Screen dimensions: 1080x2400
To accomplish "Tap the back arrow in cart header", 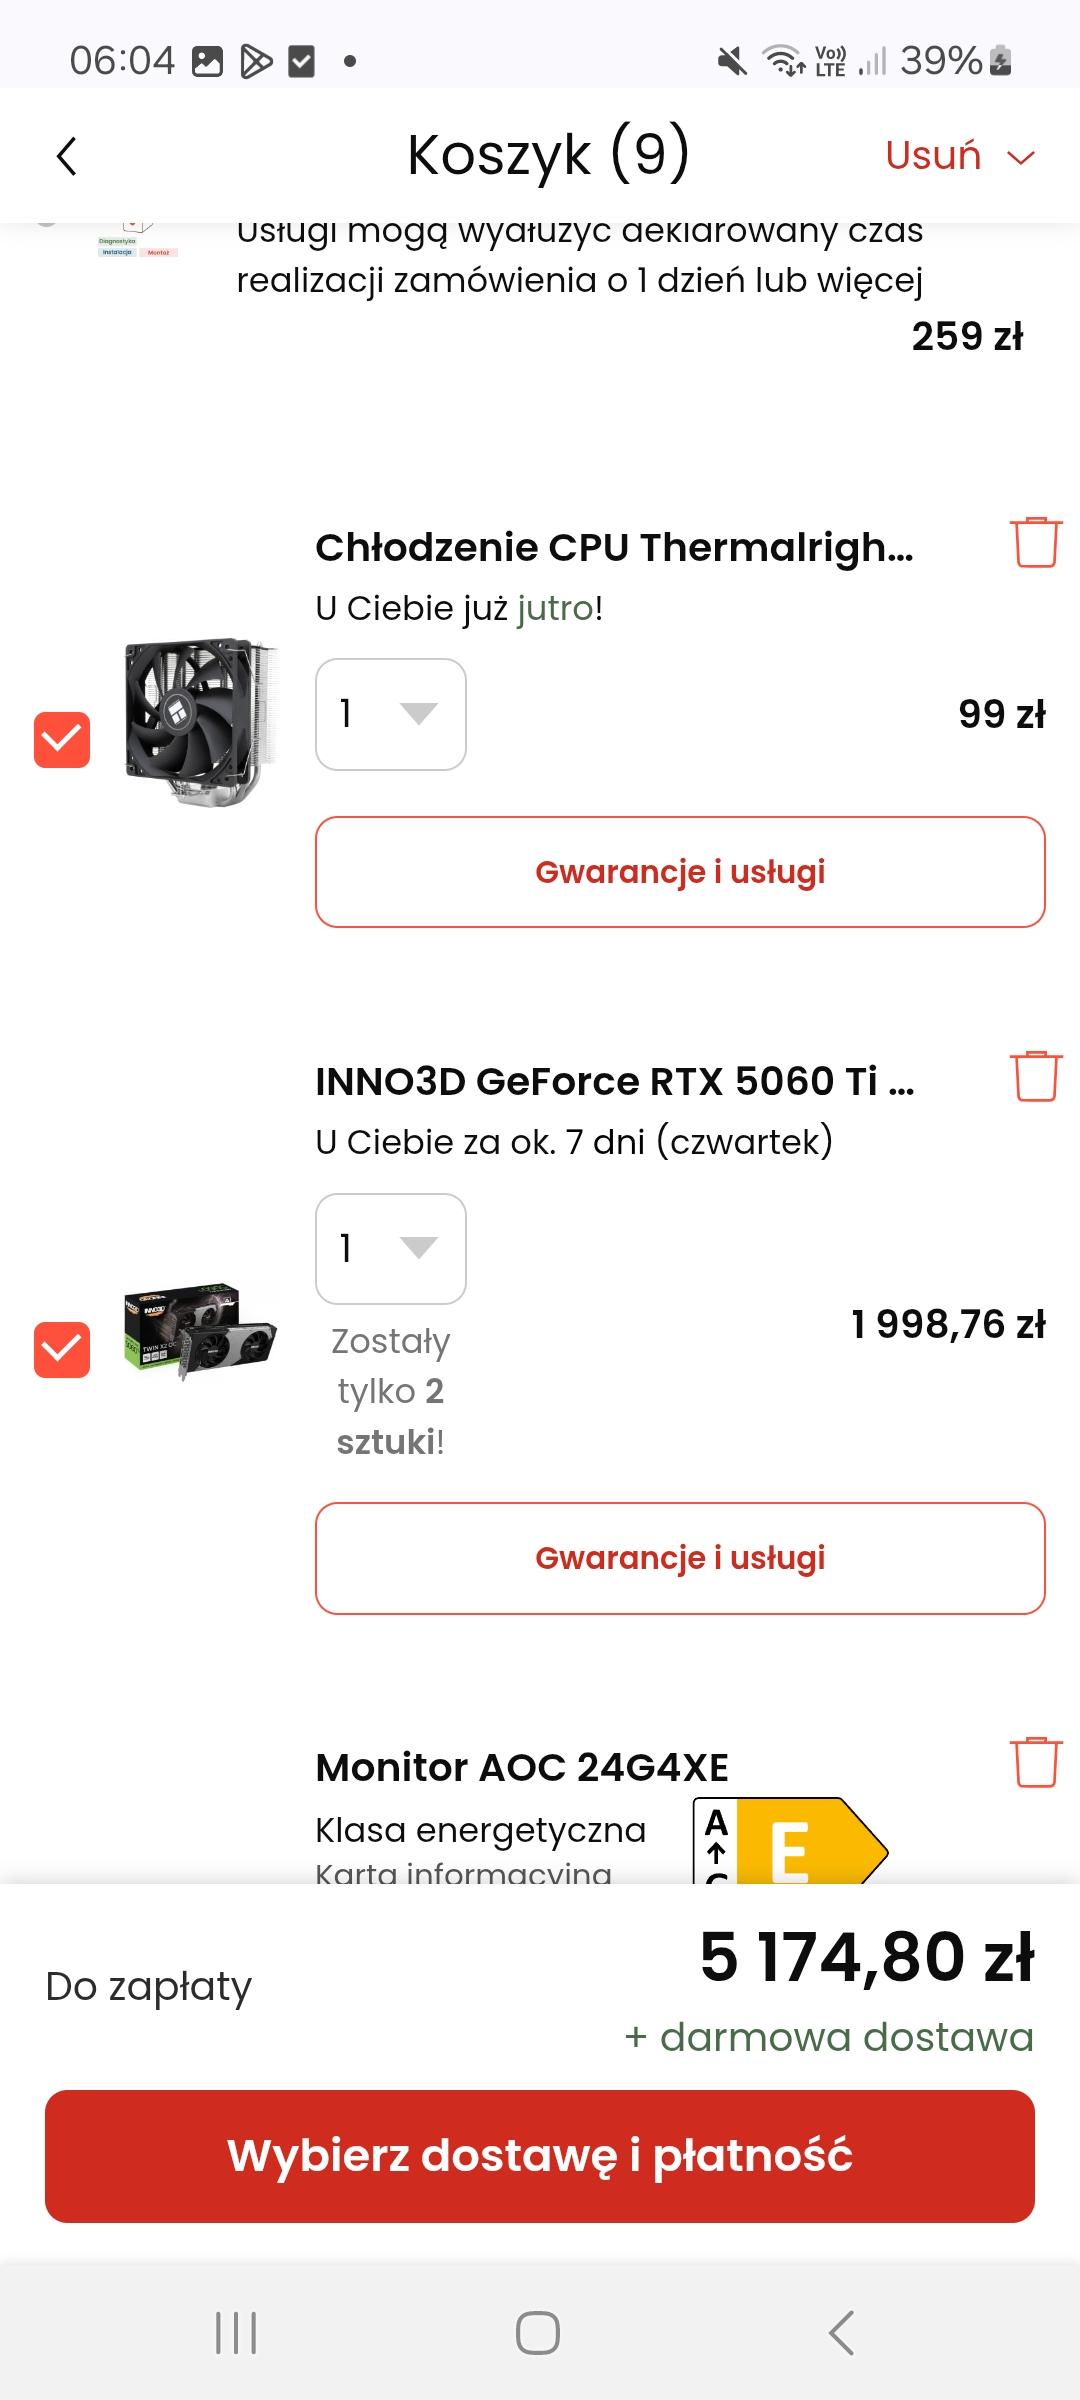I will coord(67,156).
